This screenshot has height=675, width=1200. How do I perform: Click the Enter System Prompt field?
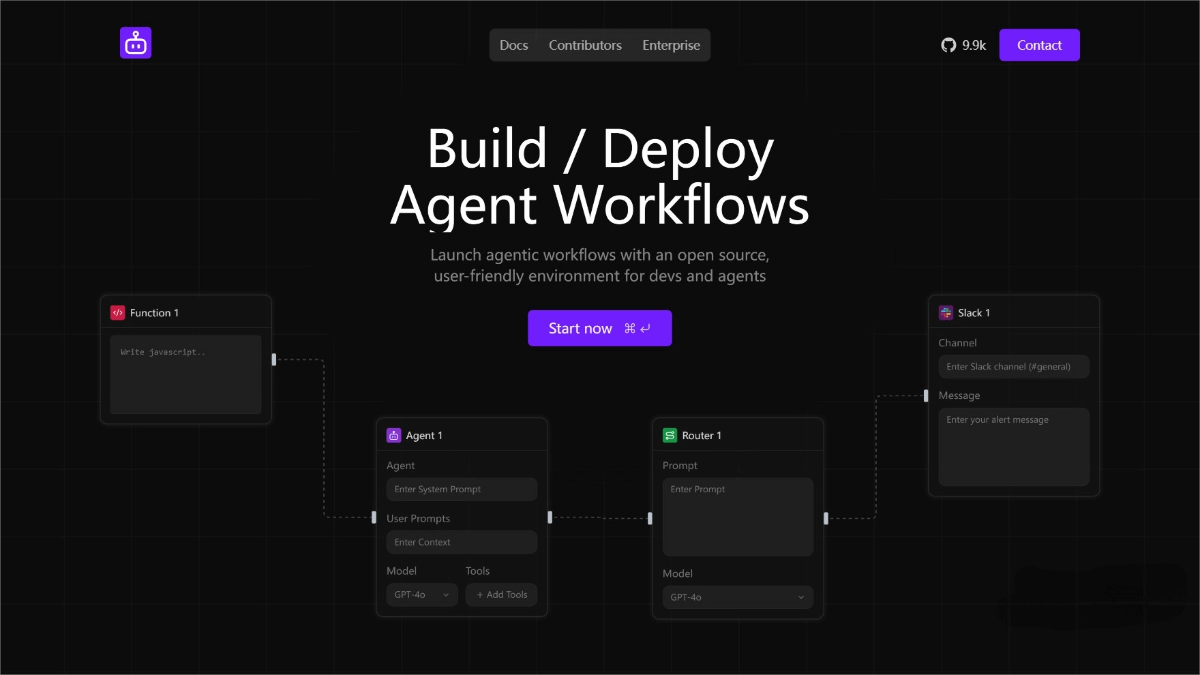[x=461, y=489]
